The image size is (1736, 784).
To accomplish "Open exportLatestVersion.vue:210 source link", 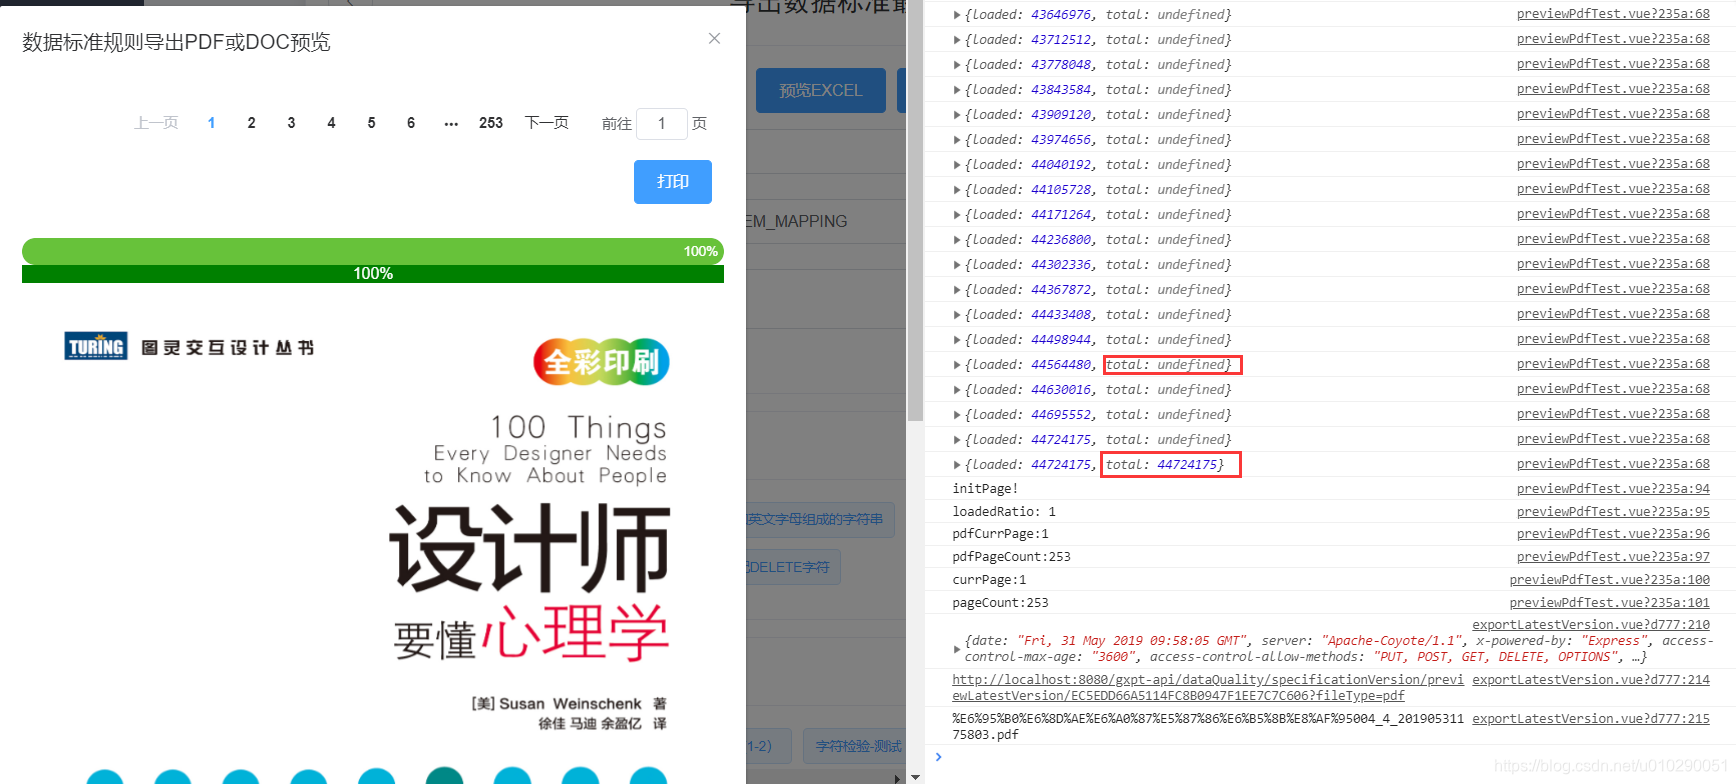I will click(x=1591, y=625).
